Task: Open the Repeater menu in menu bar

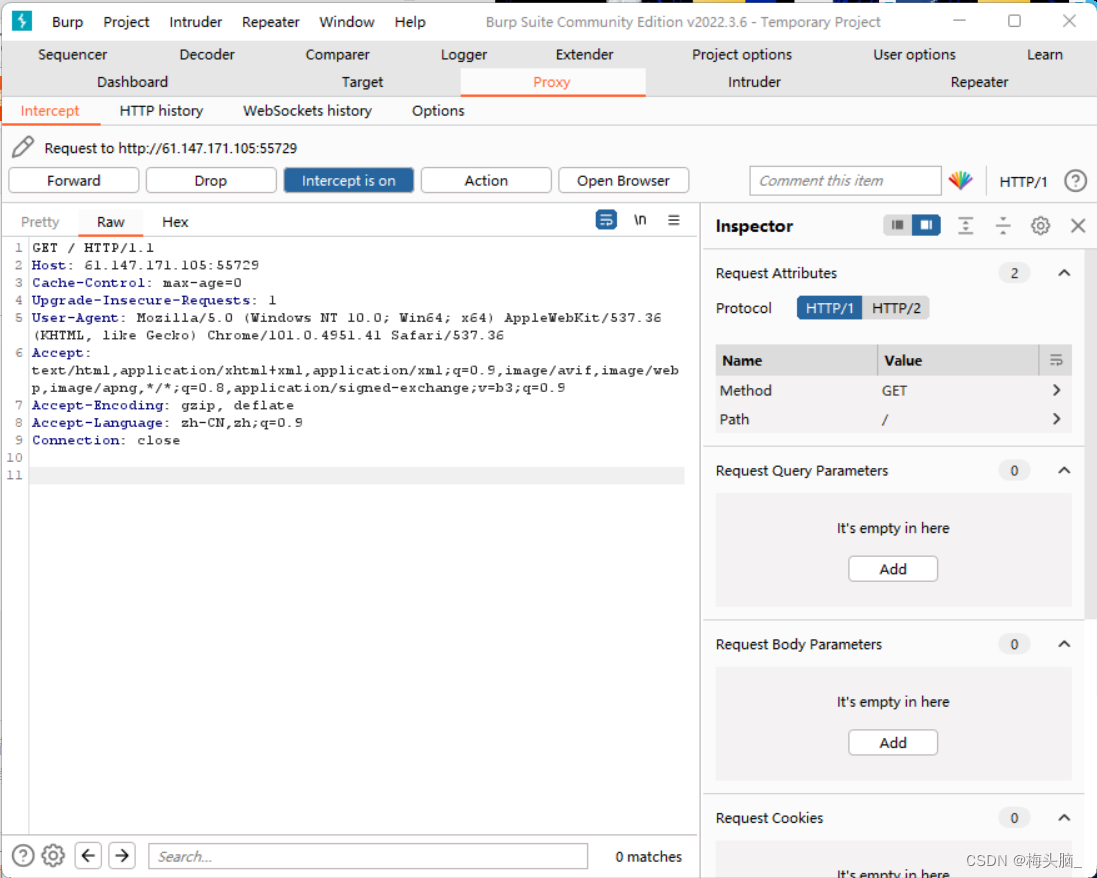Action: (x=271, y=22)
